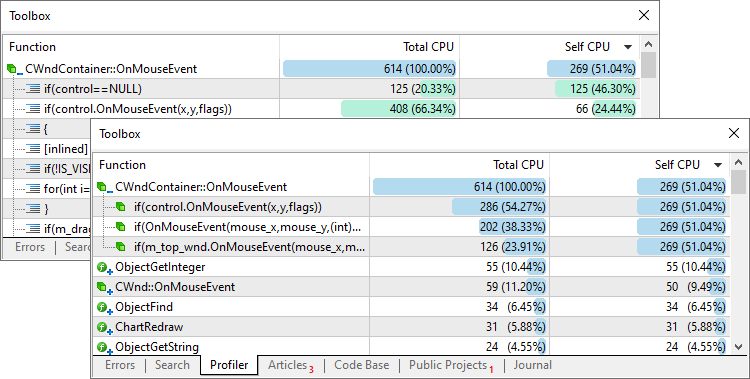The image size is (750, 379).
Task: Sort by Self CPU in back Toolbox
Action: (x=550, y=46)
